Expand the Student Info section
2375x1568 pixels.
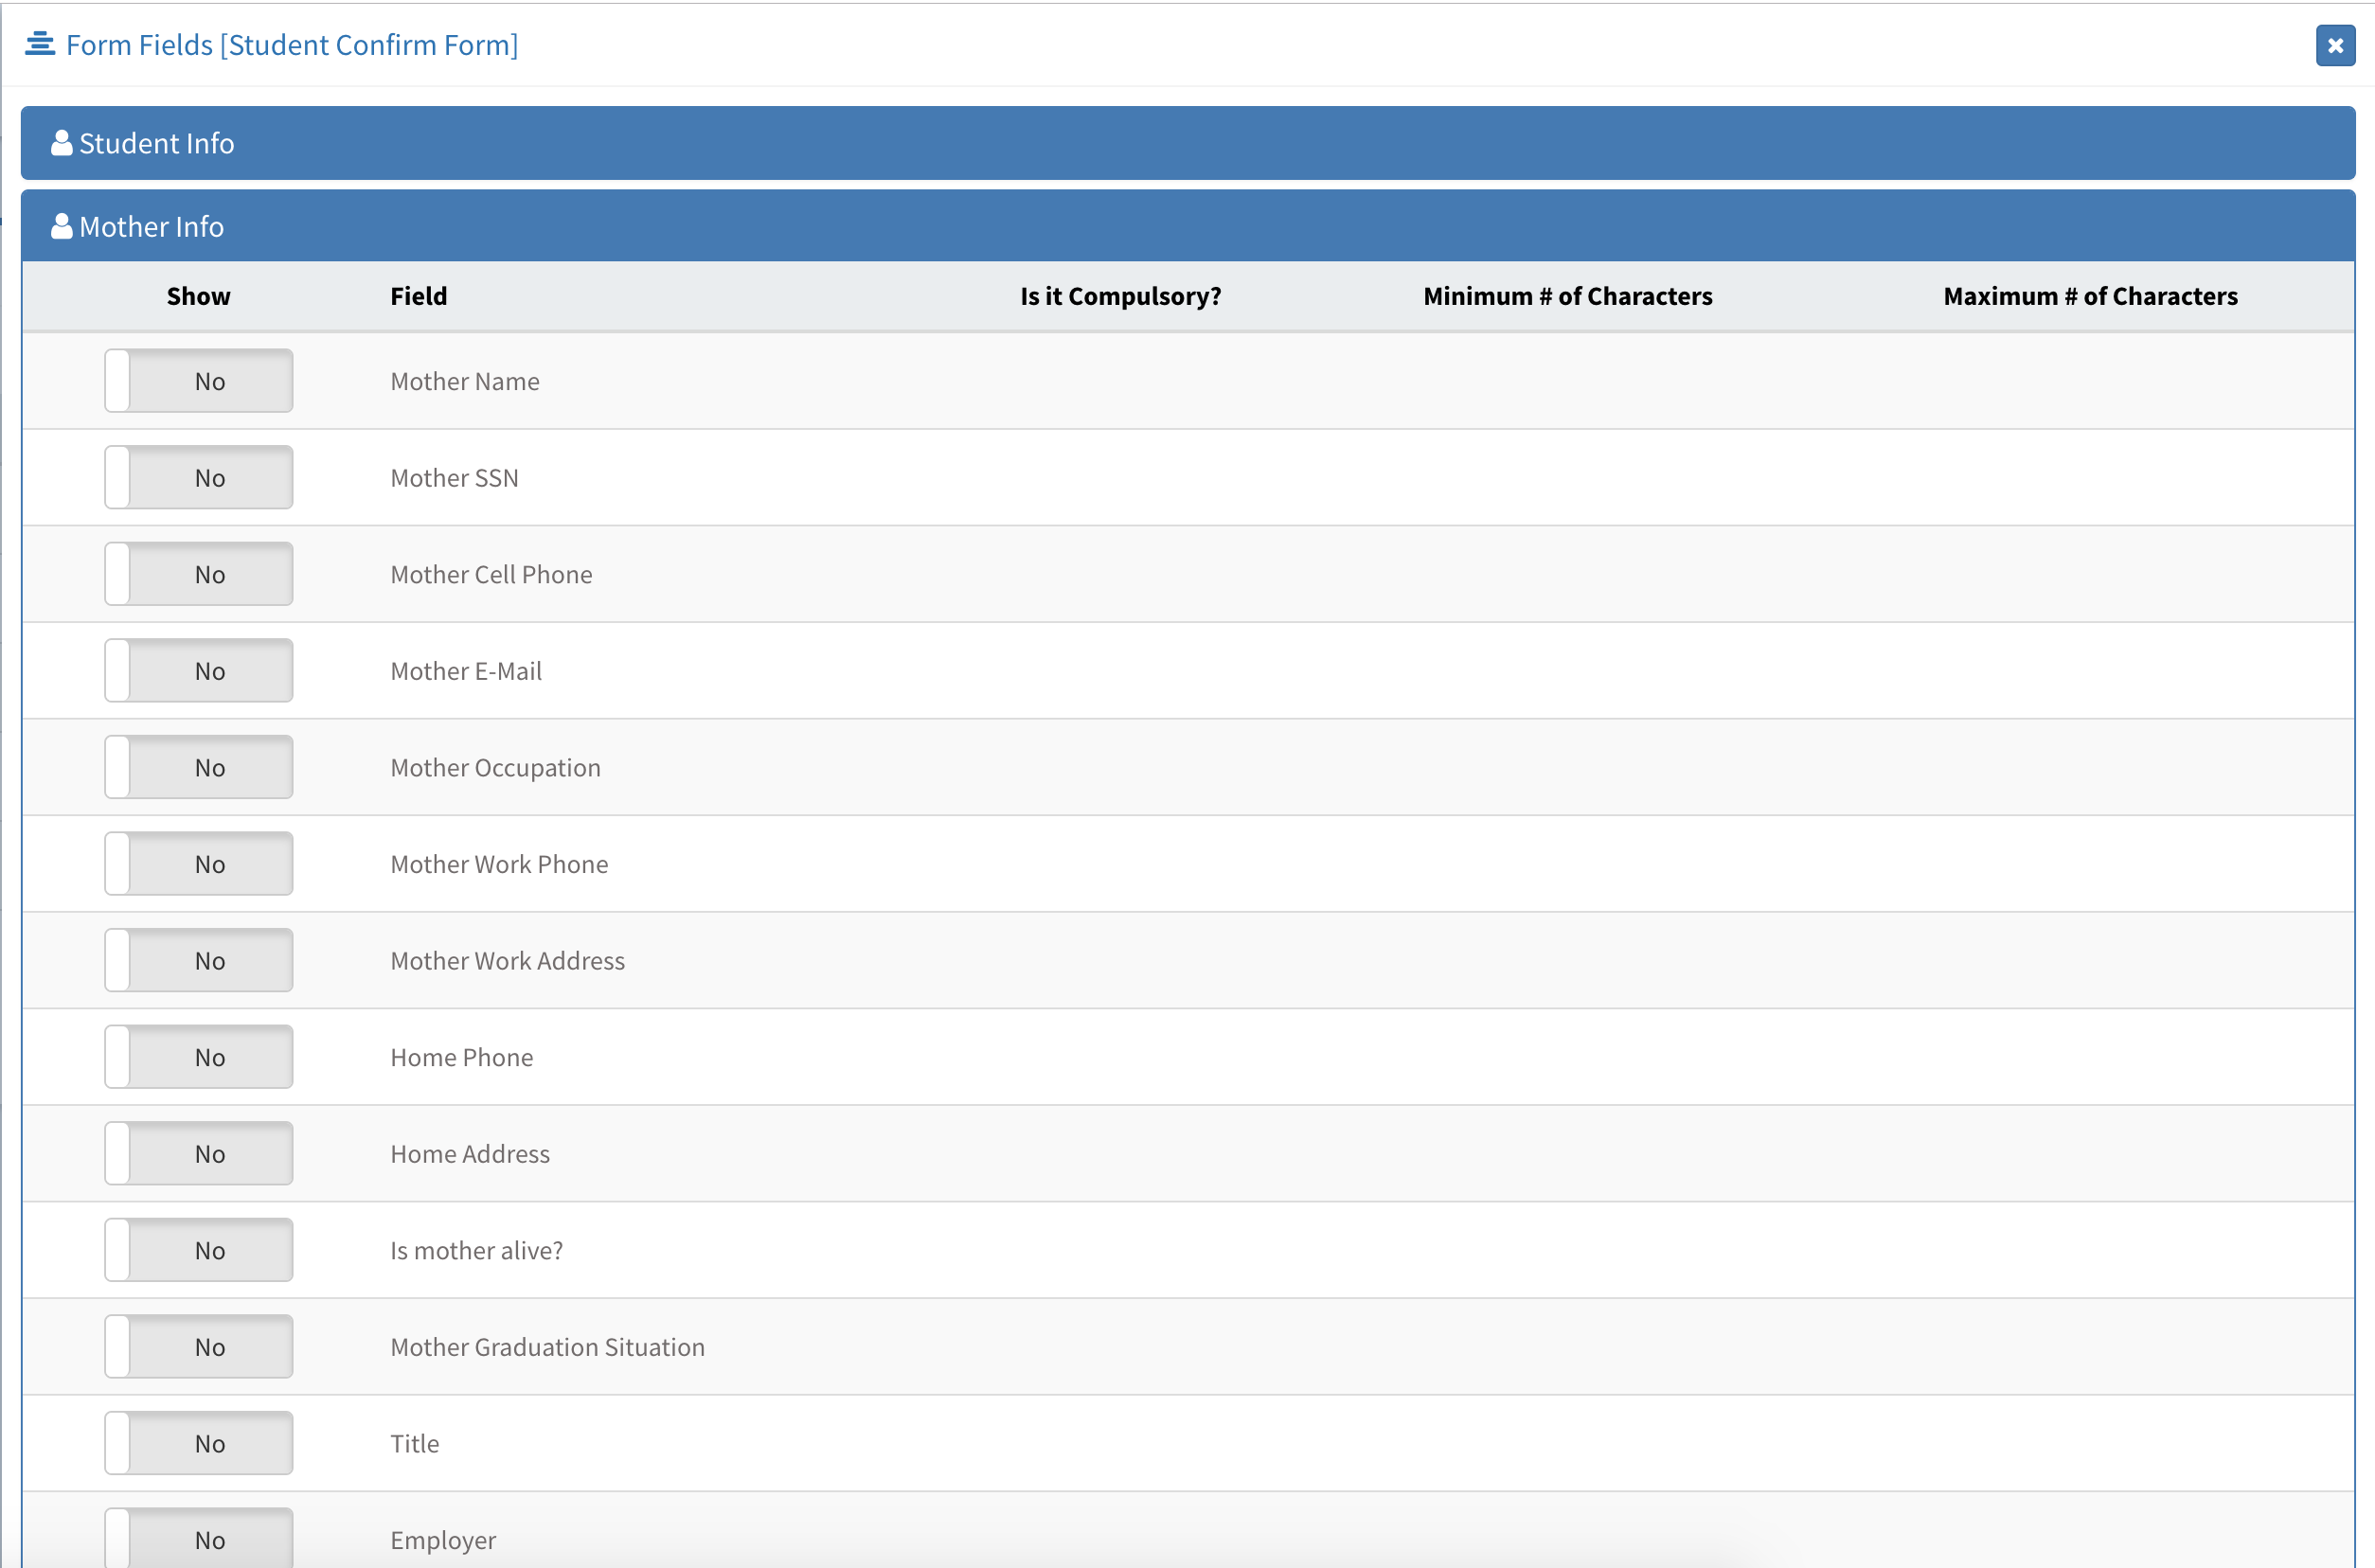pos(1187,143)
